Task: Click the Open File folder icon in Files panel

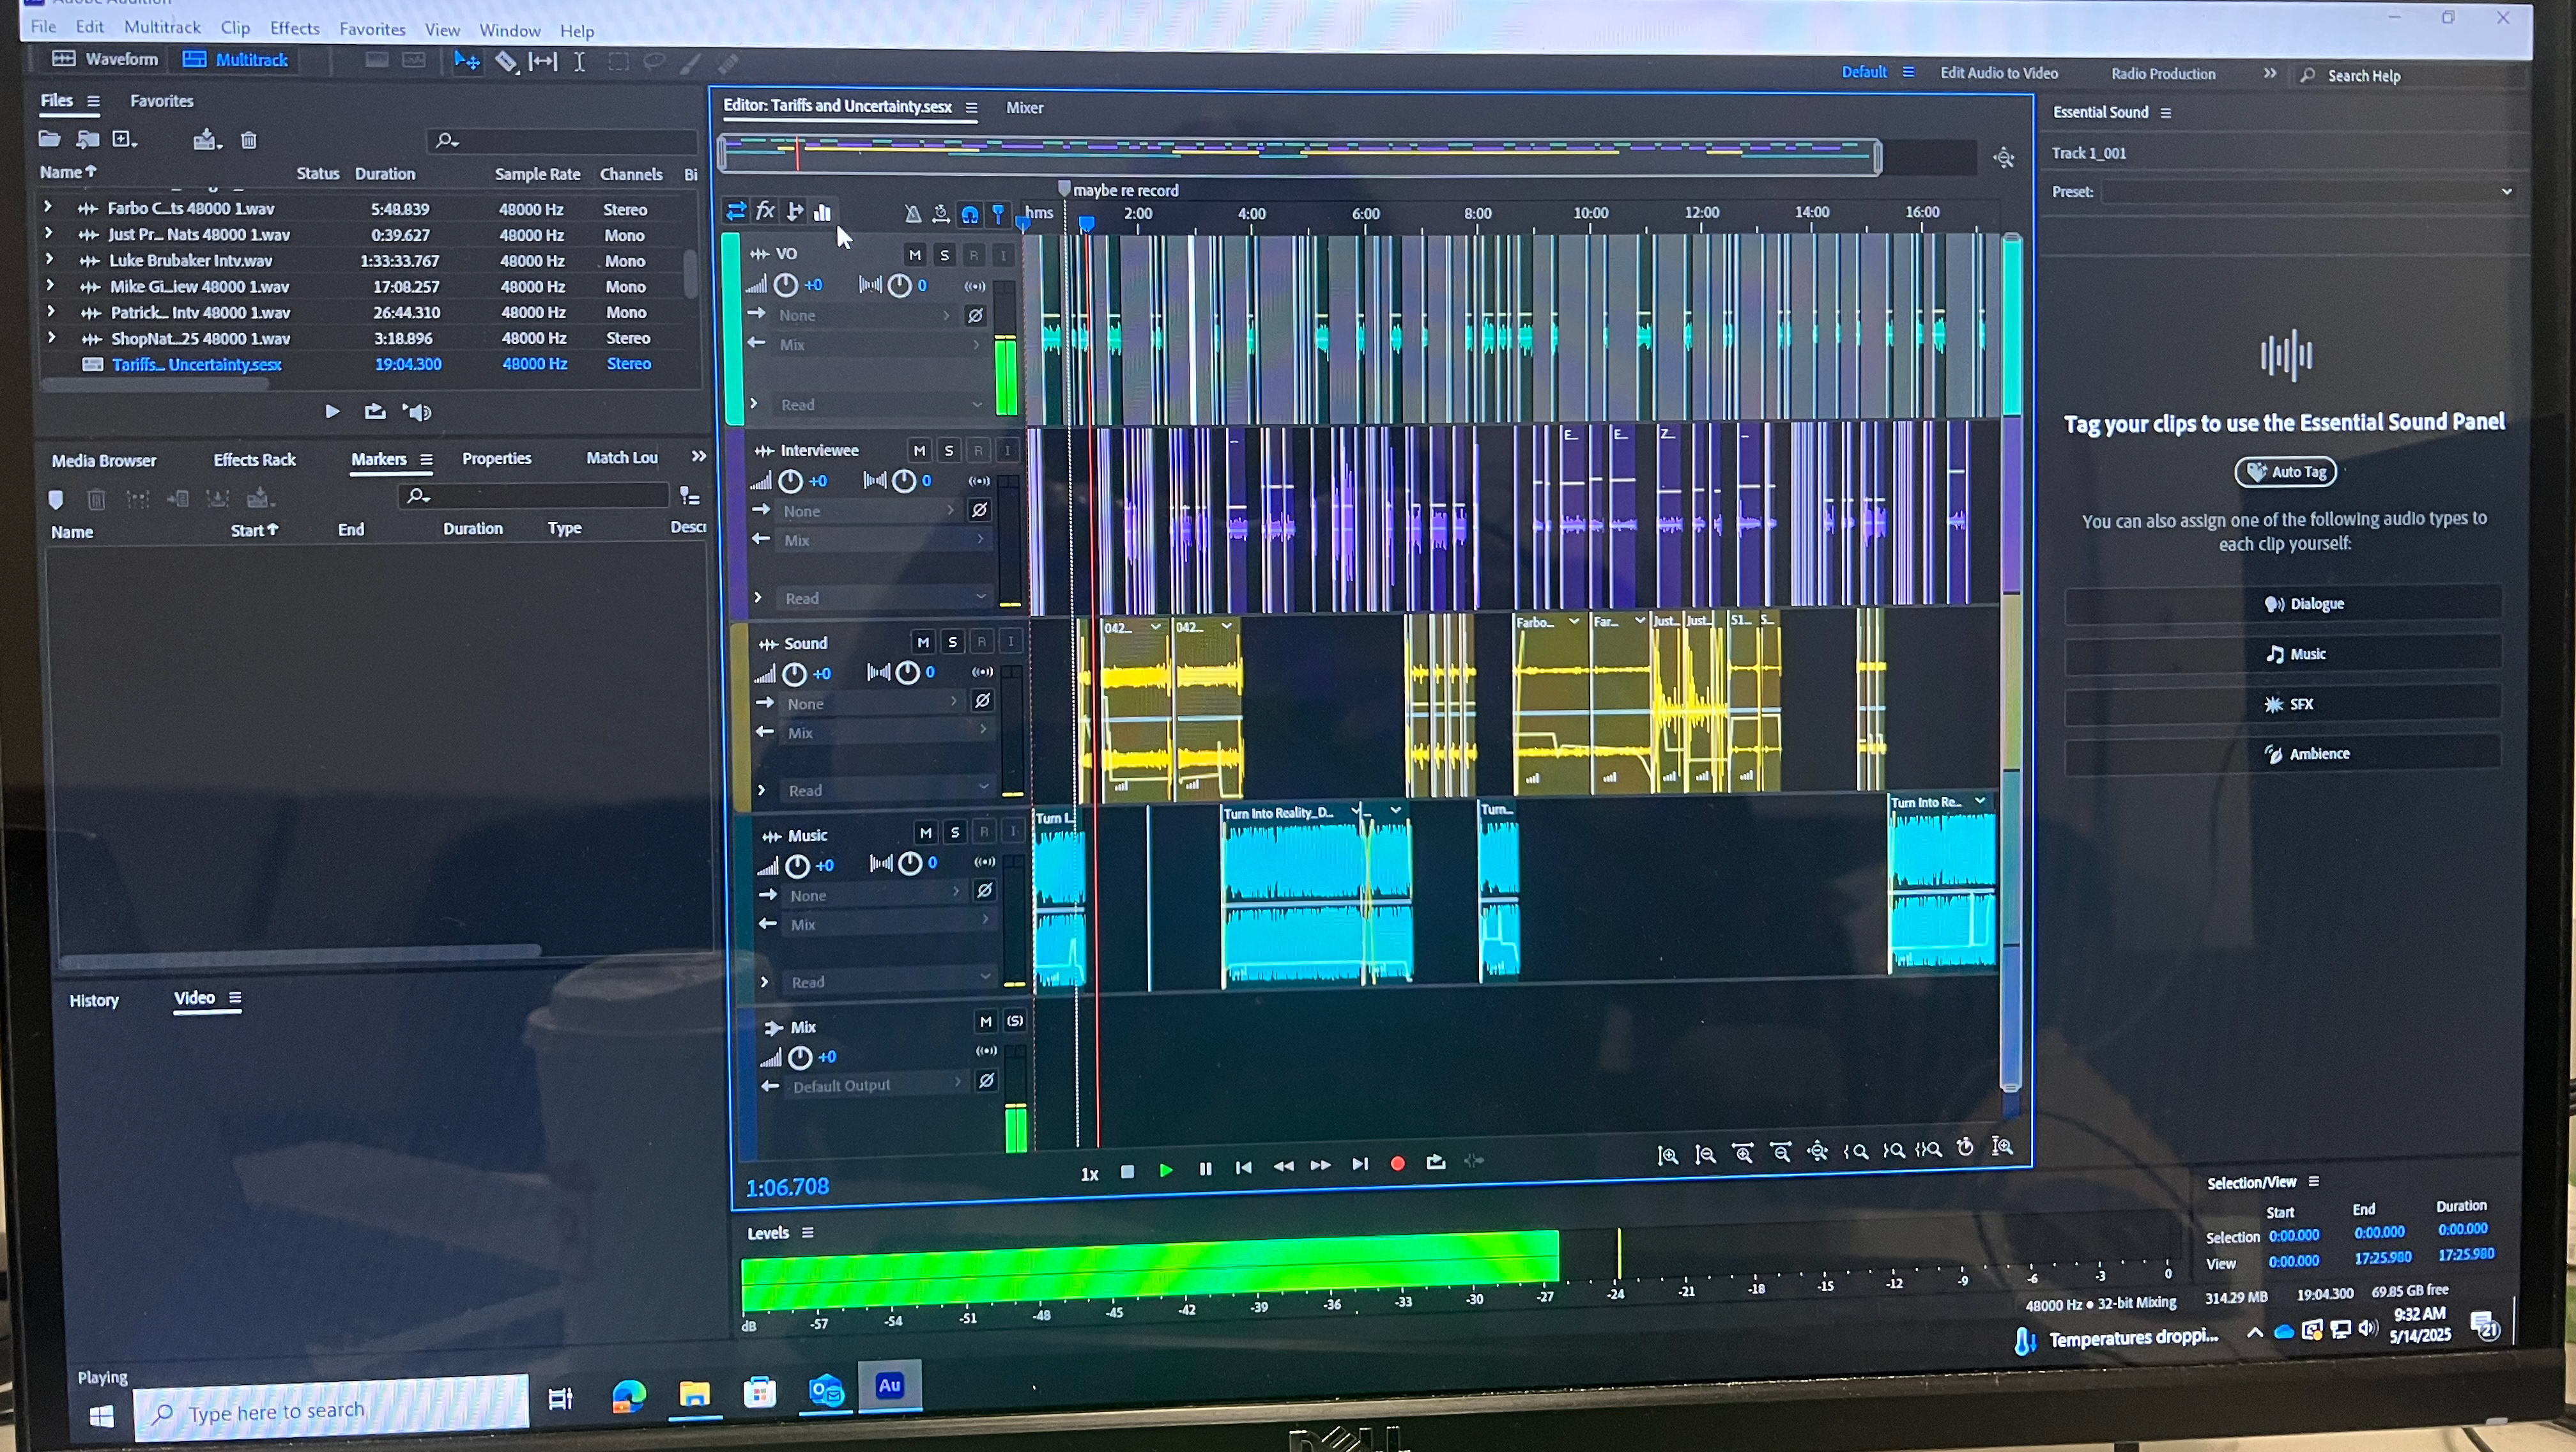Action: (49, 139)
